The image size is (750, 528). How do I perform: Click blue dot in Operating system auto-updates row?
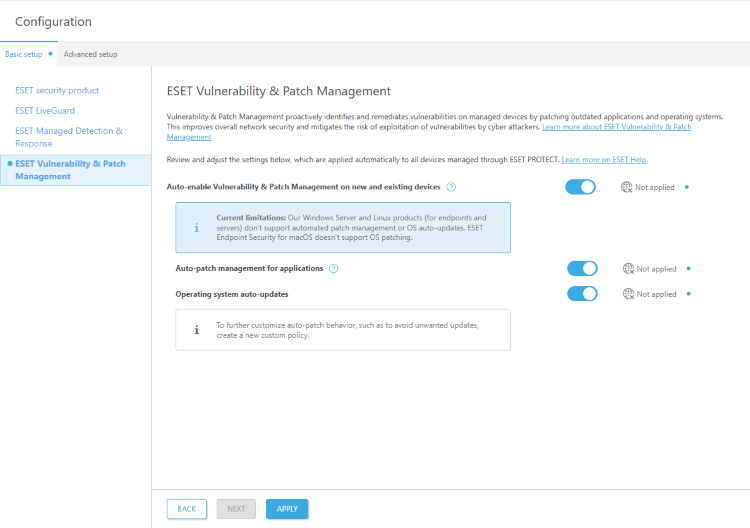tap(689, 294)
